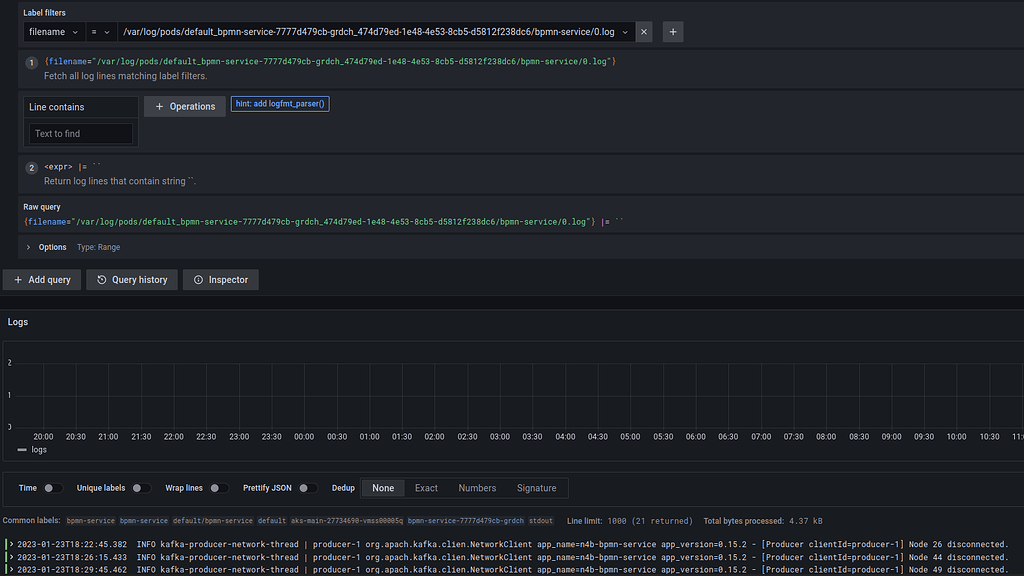Open Query history
This screenshot has width=1024, height=576.
(131, 279)
